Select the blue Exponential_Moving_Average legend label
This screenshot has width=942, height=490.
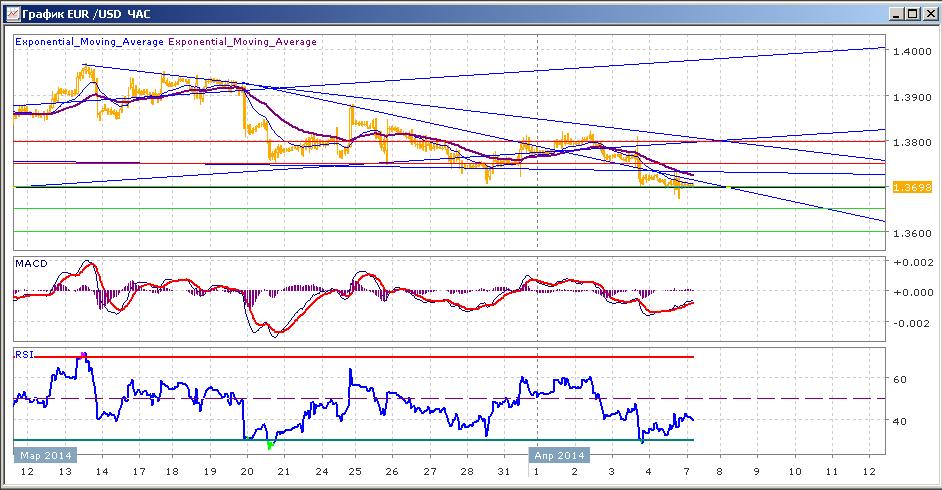[x=90, y=42]
